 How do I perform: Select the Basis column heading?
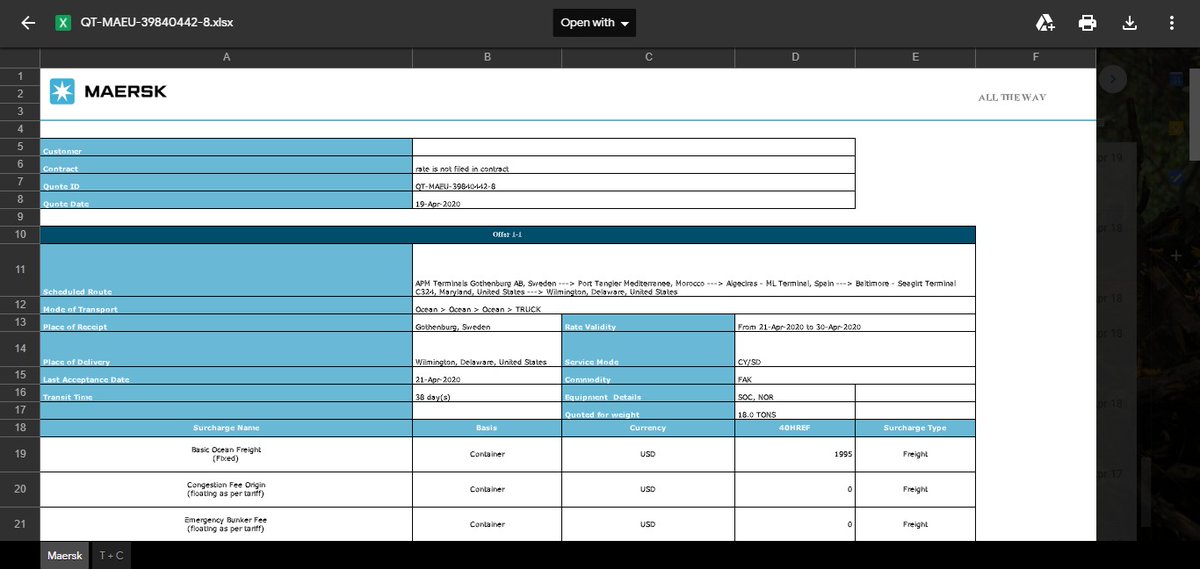[487, 428]
